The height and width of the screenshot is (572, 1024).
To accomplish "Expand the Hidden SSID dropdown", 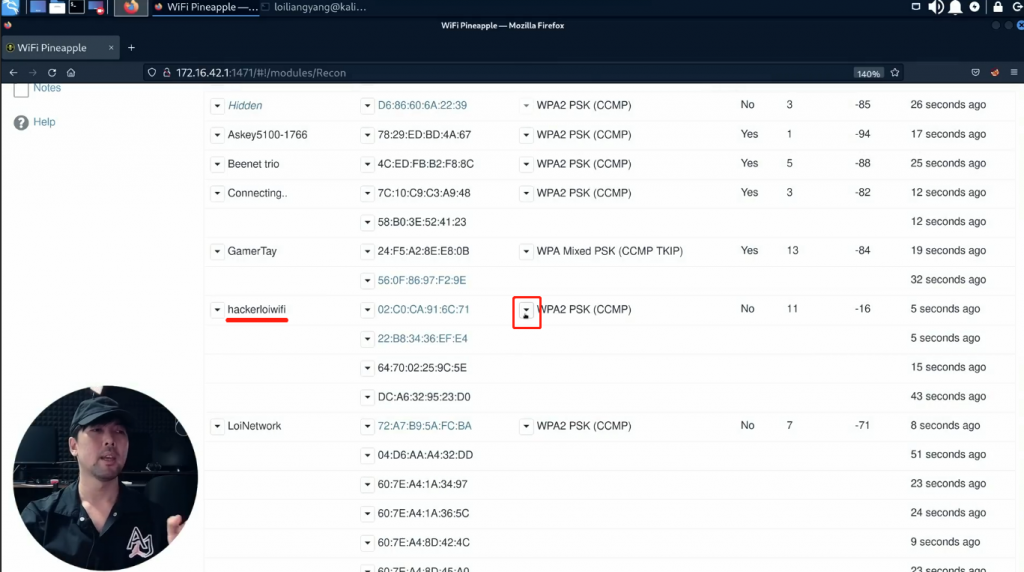I will coord(217,106).
